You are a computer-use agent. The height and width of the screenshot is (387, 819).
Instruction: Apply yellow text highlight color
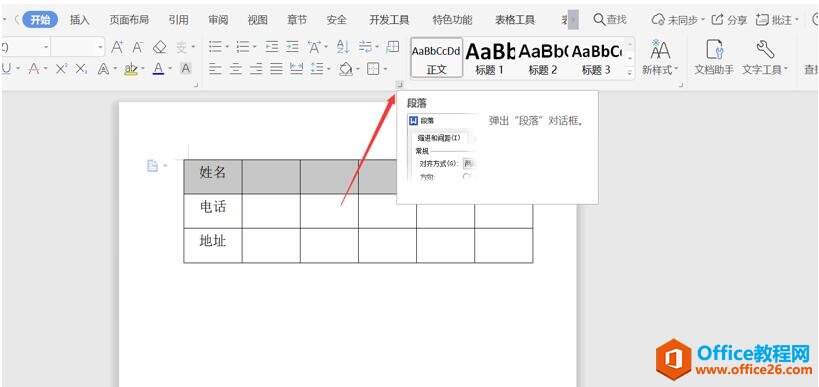(x=131, y=68)
